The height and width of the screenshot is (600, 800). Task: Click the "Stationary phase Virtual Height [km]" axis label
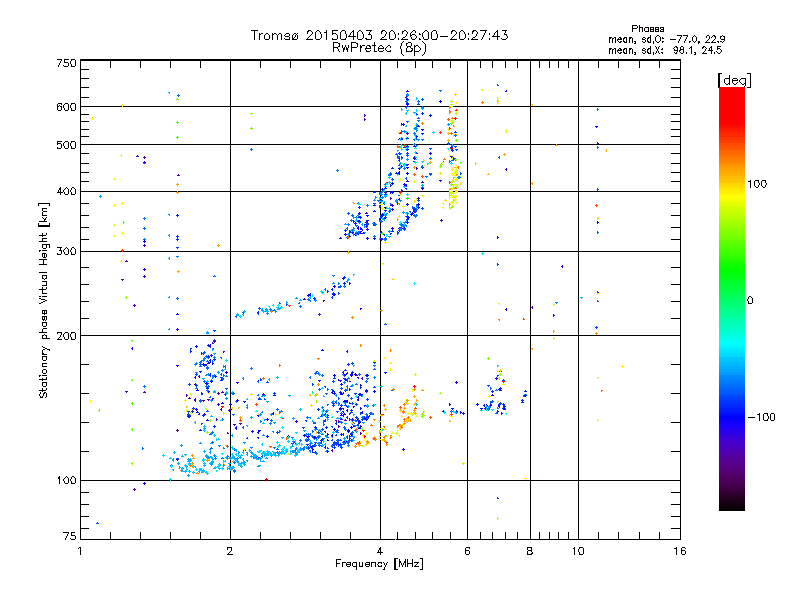tap(43, 301)
